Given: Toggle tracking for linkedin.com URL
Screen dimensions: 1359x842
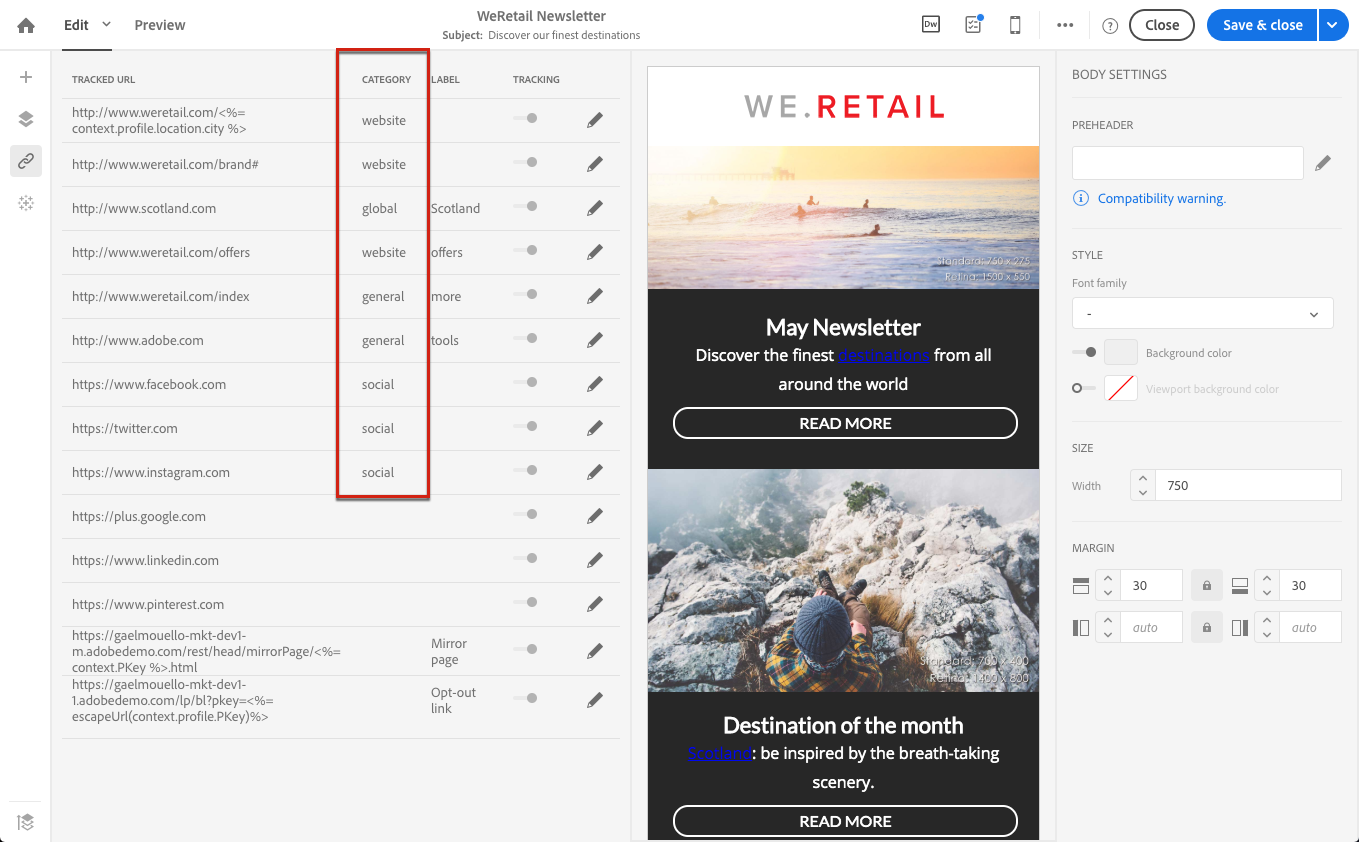Looking at the screenshot, I should 525,558.
